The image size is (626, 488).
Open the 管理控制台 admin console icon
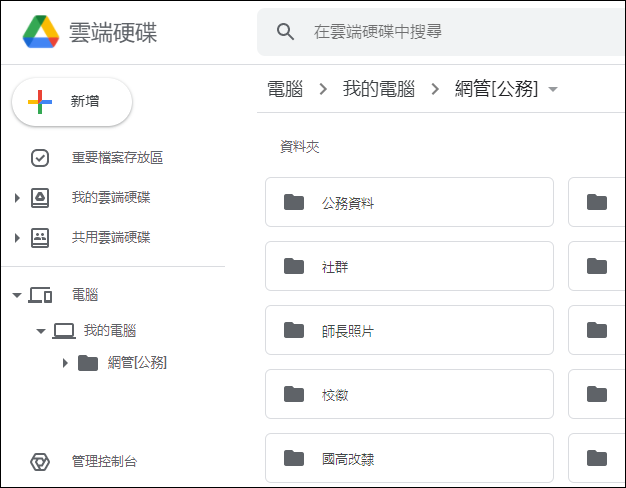coord(40,462)
